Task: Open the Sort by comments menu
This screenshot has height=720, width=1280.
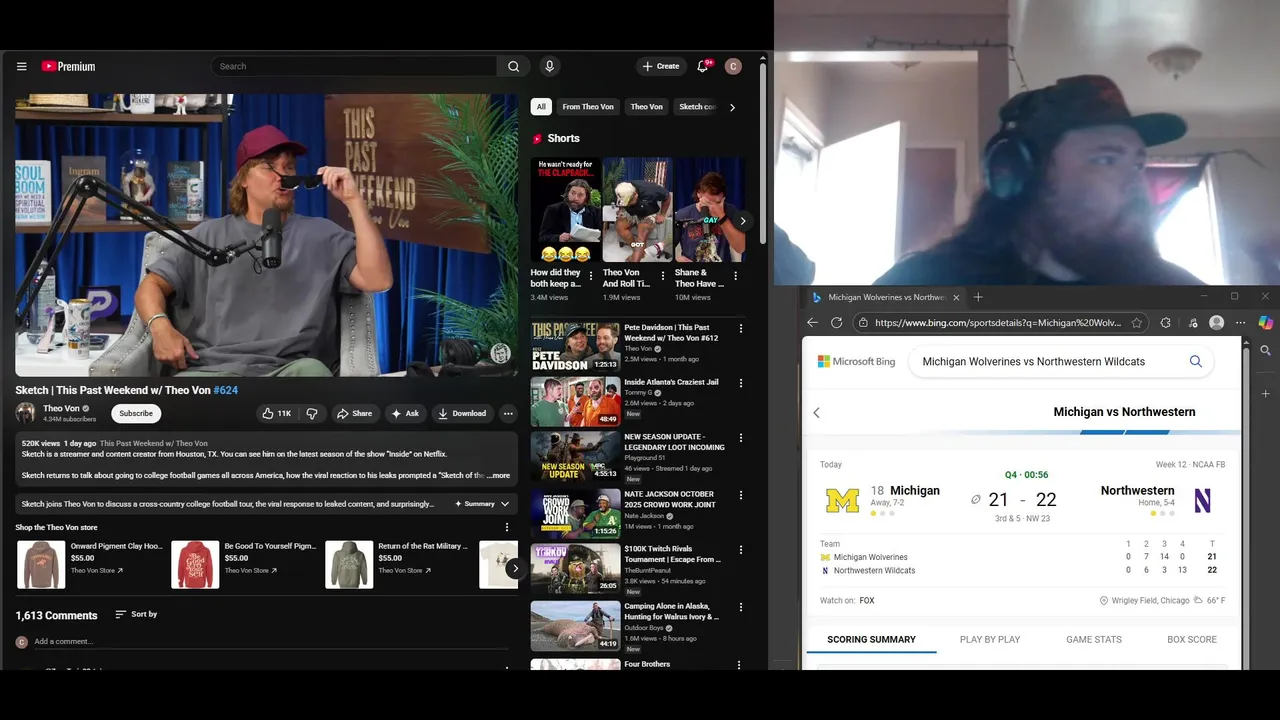Action: tap(136, 614)
